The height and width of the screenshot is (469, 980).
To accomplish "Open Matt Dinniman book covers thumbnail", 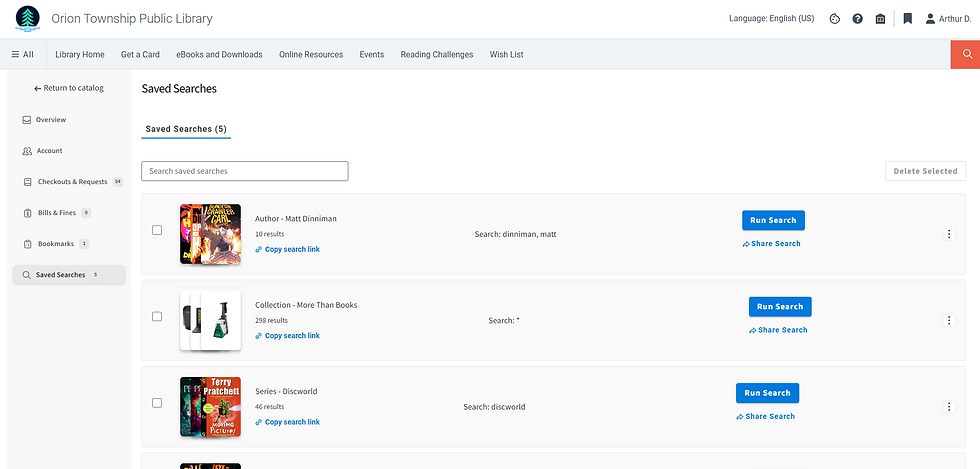I will 211,234.
